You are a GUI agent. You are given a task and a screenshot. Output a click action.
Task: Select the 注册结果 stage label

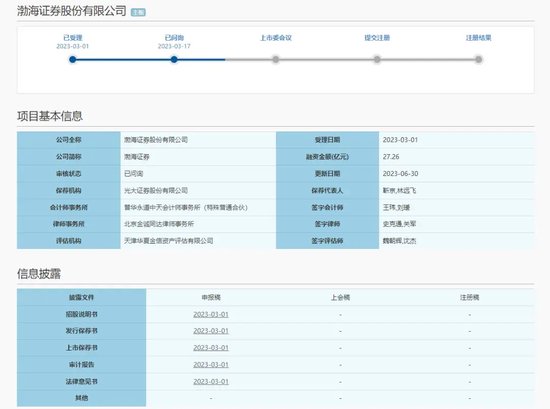[478, 38]
